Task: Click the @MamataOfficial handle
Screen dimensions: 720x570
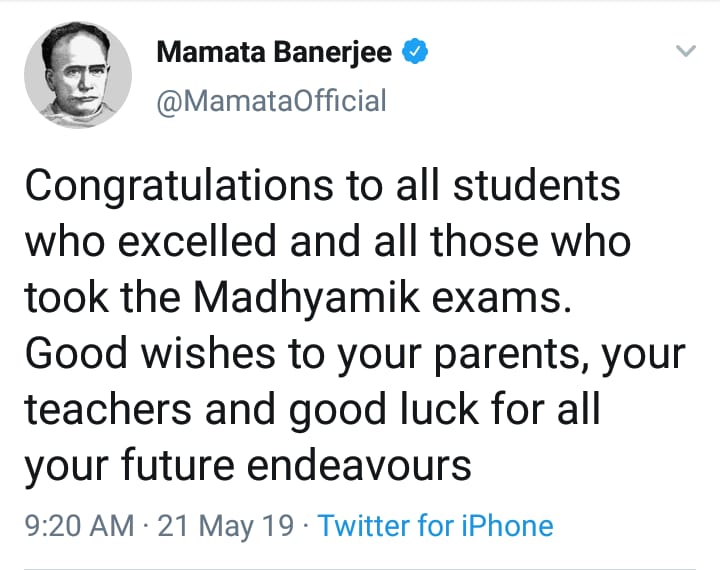Action: coord(271,101)
